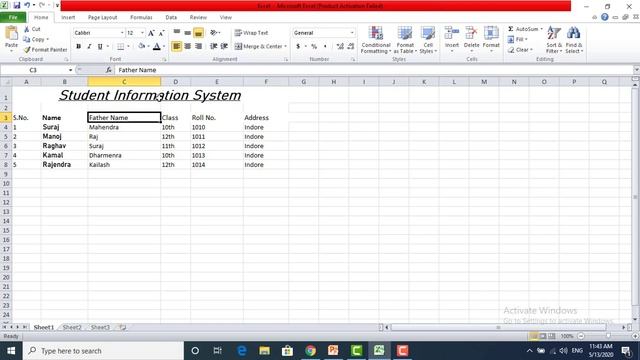Switch to the Page Layout tab
Image resolution: width=640 pixels, height=360 pixels.
coord(102,18)
